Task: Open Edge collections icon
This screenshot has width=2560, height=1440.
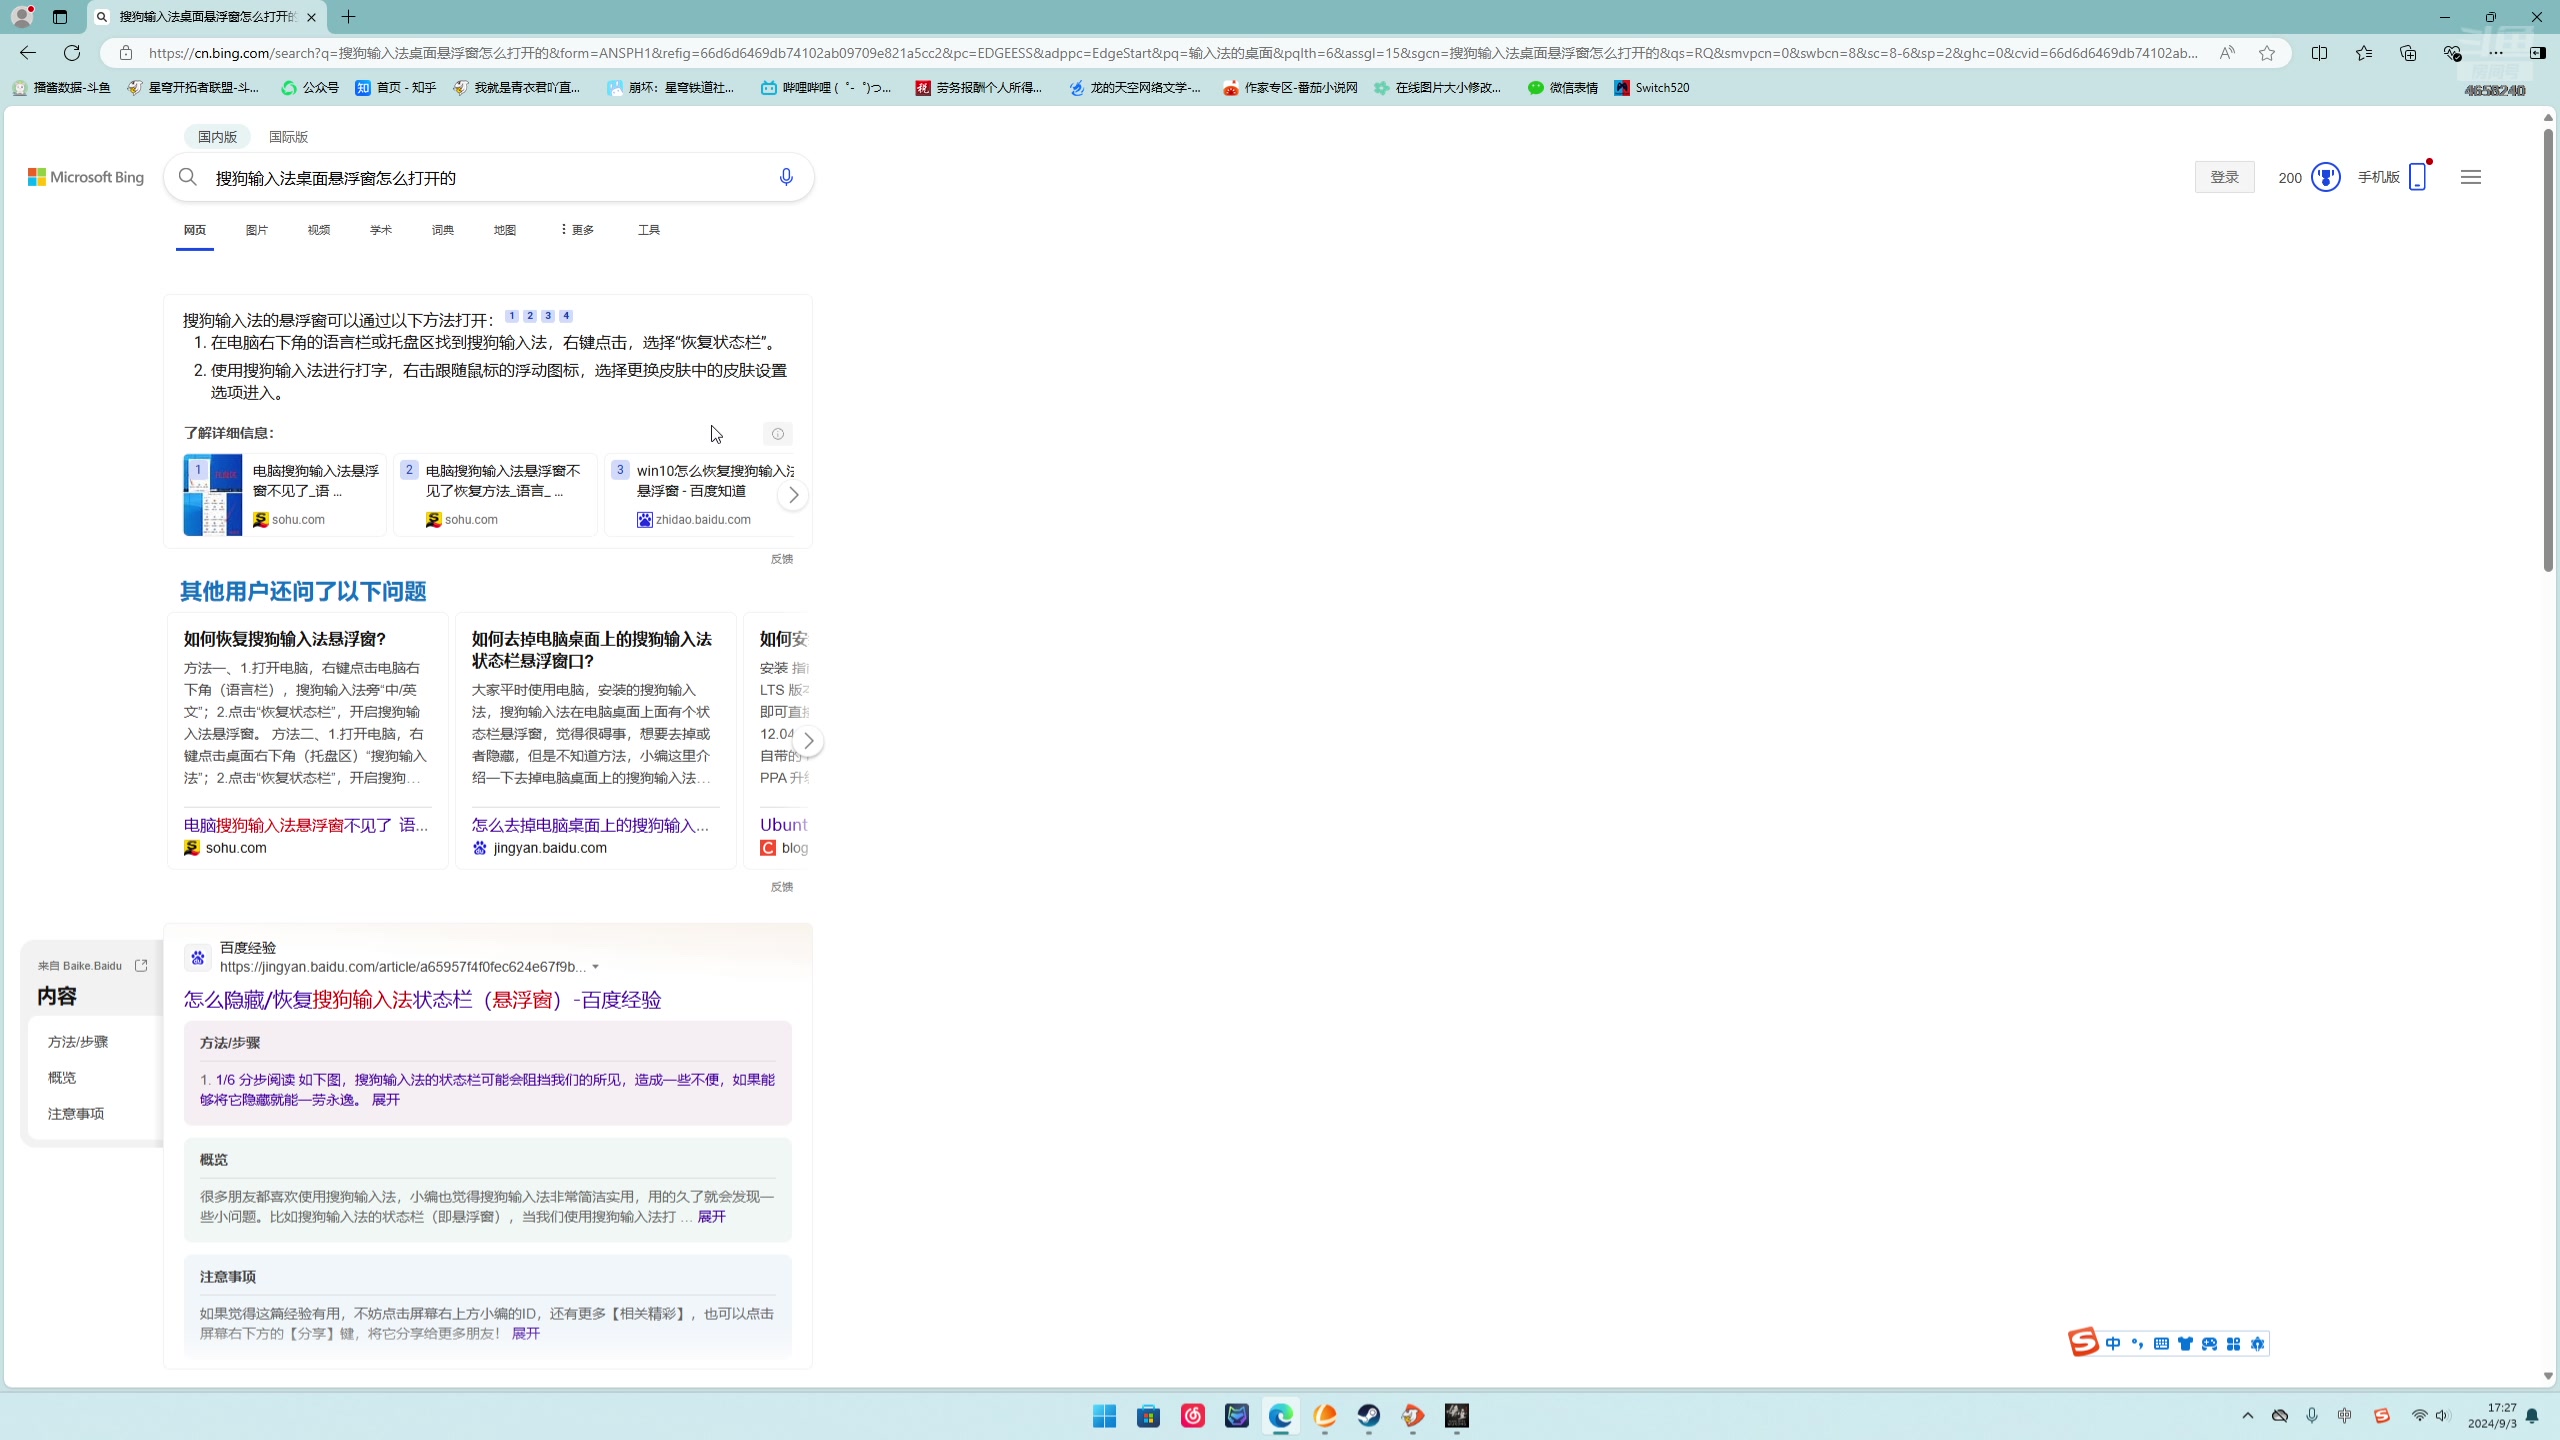Action: pyautogui.click(x=2408, y=53)
